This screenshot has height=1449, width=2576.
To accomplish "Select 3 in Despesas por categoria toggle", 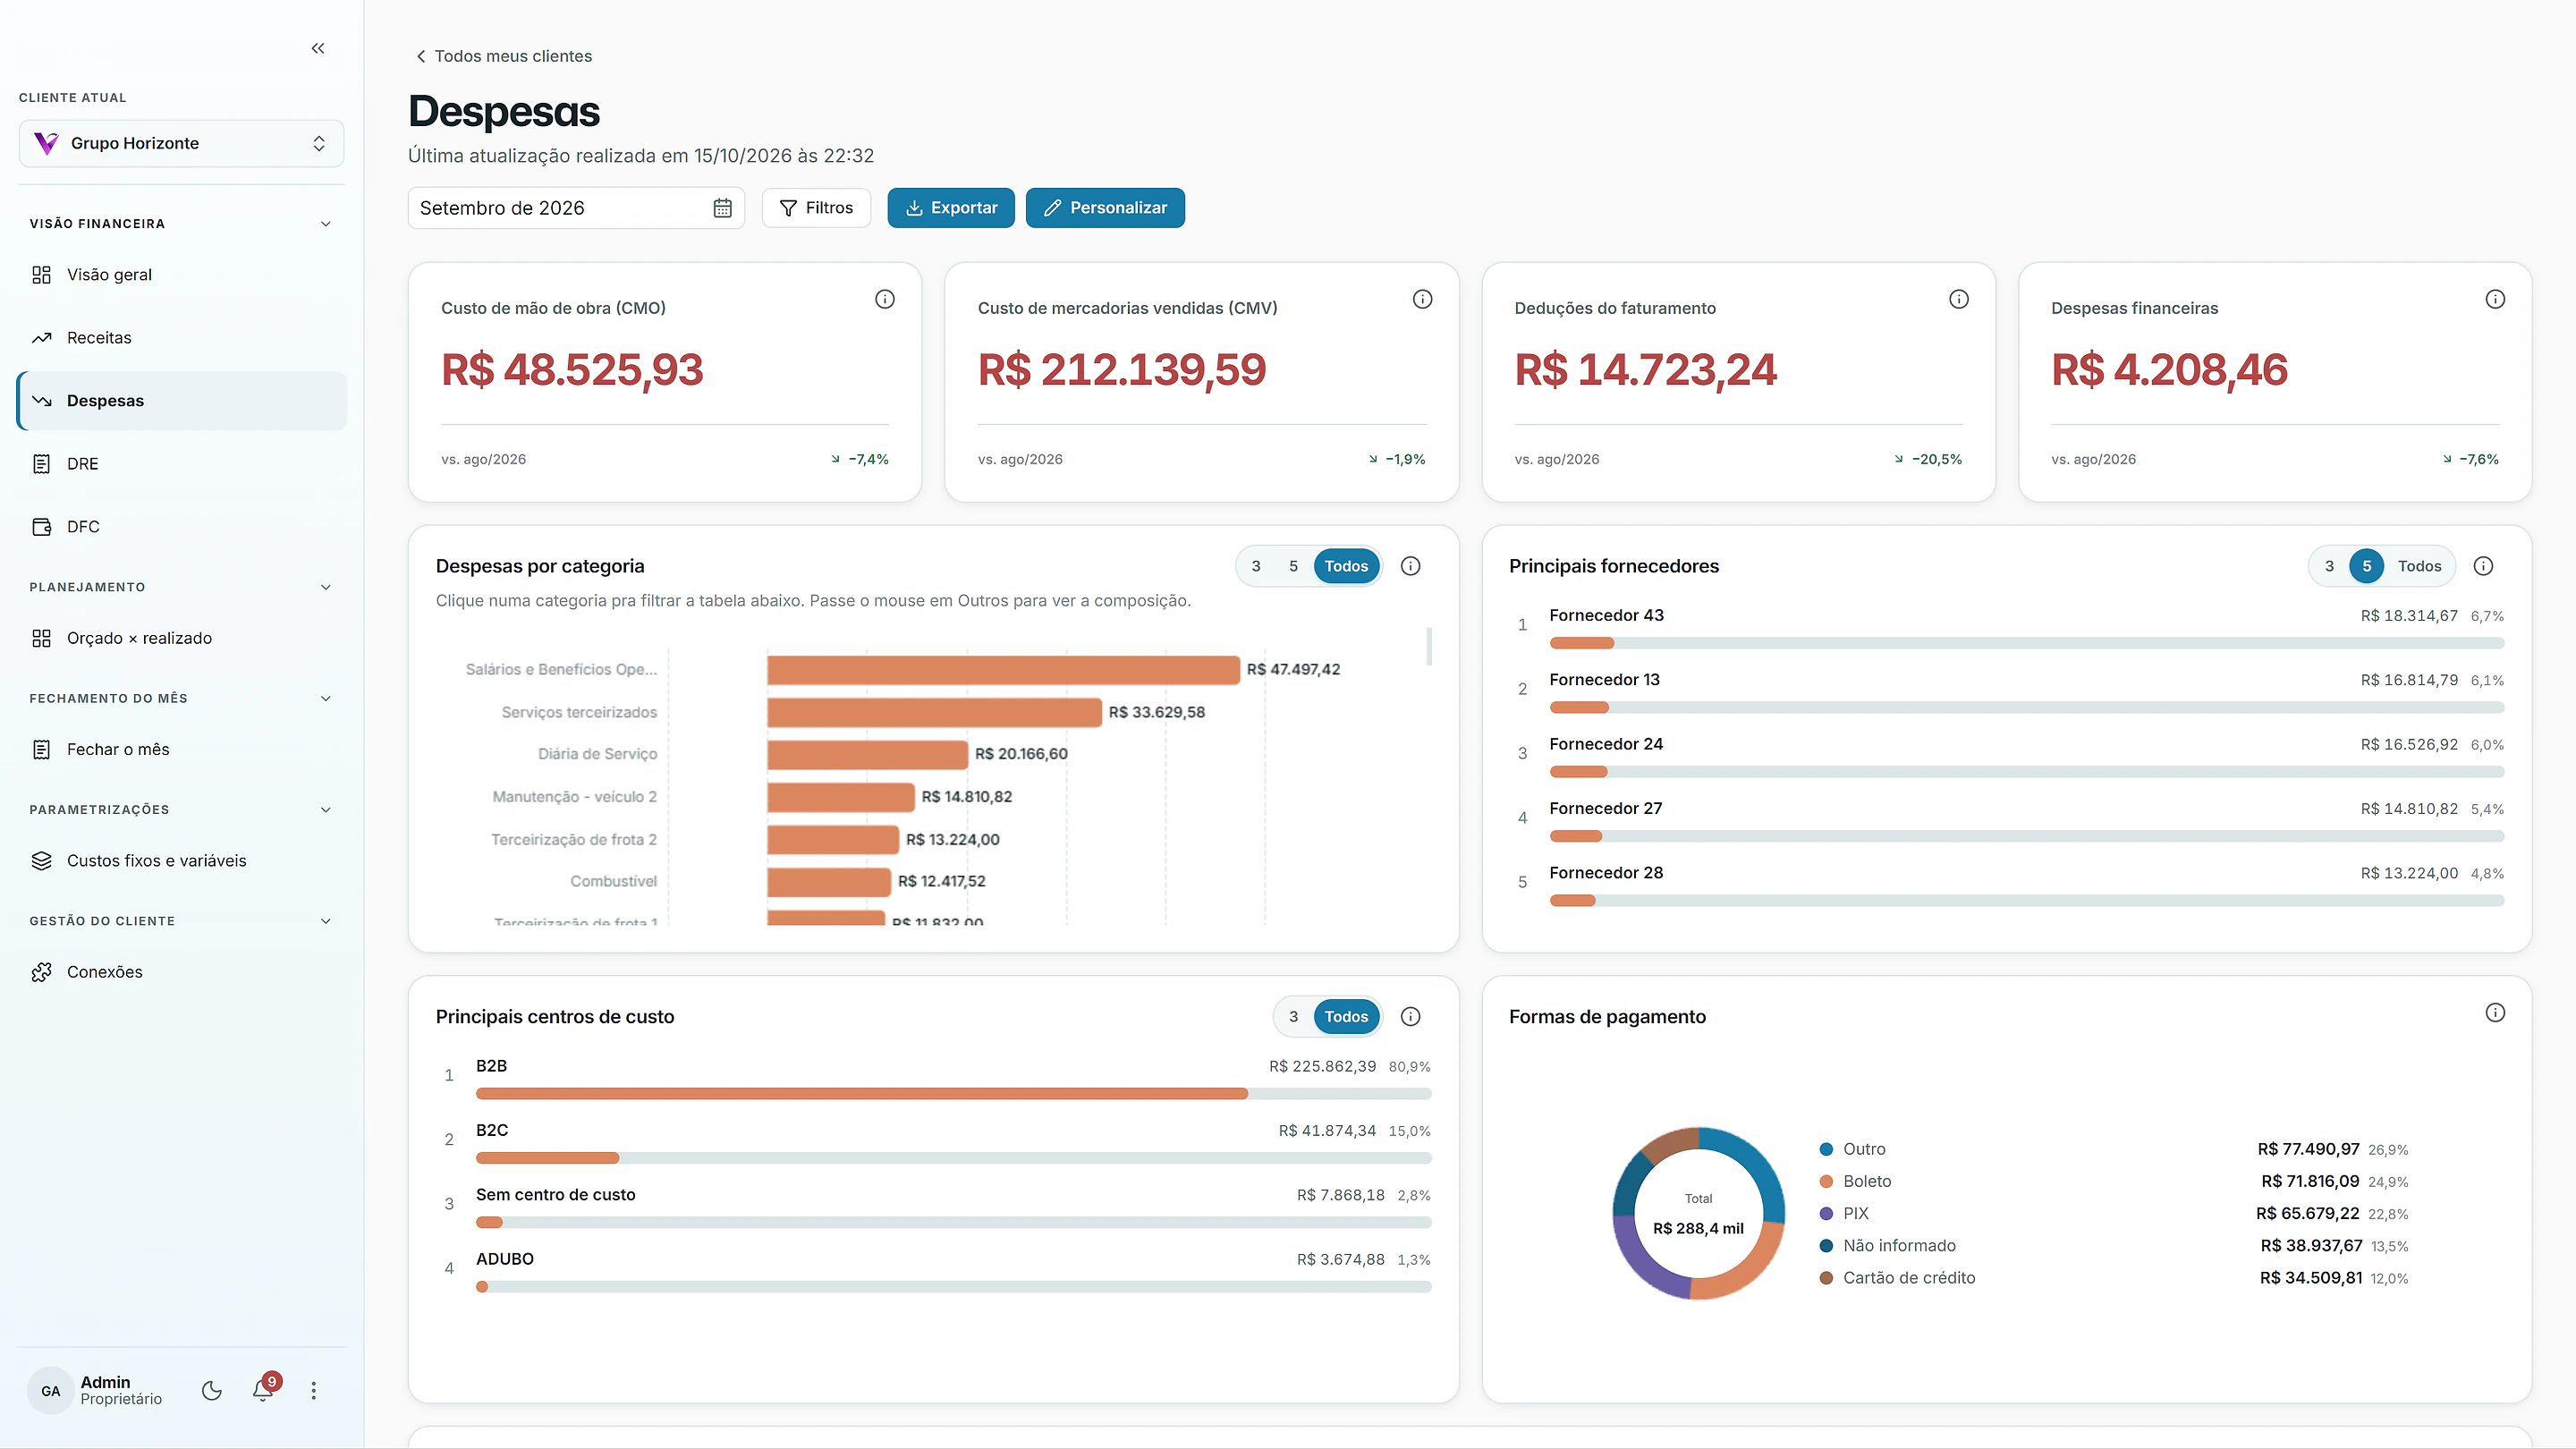I will [1256, 566].
